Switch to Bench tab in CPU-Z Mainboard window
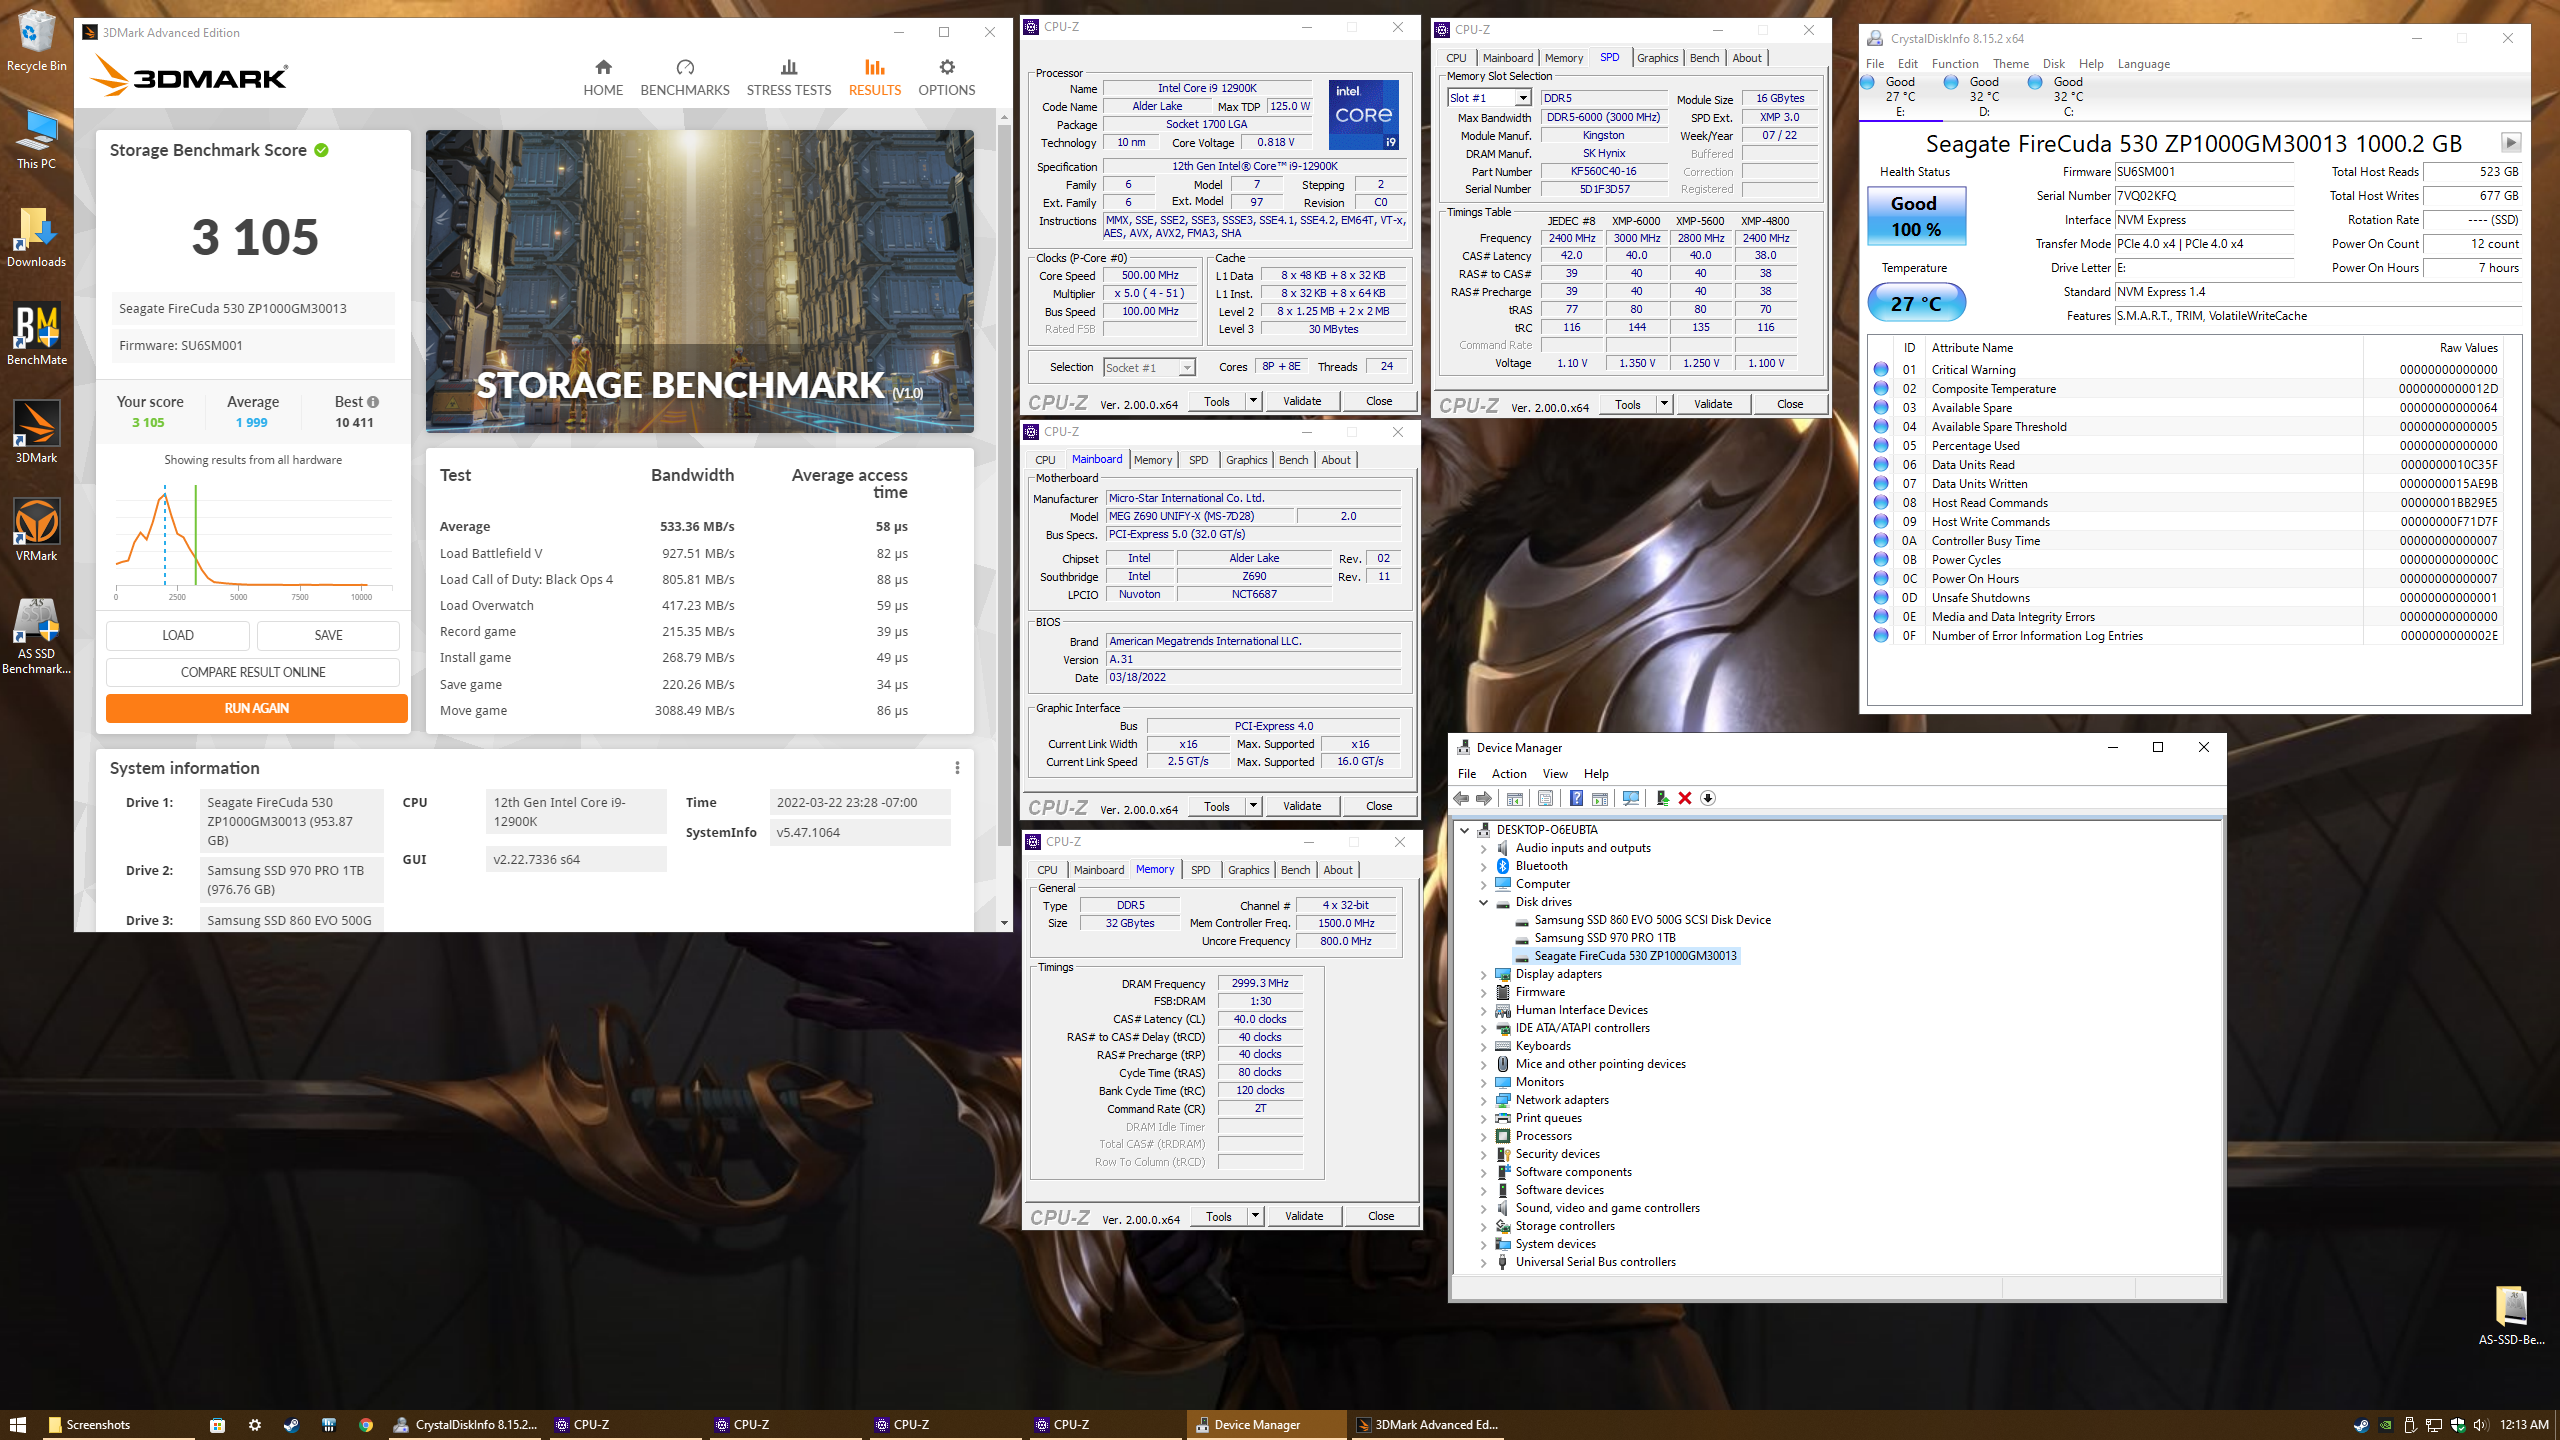 pos(1293,460)
